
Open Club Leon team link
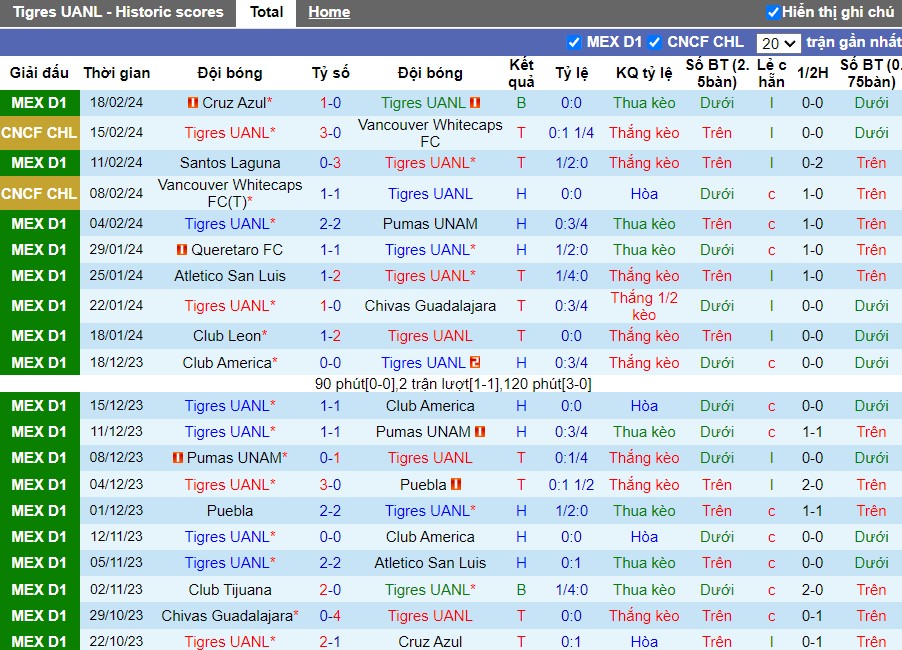coord(227,335)
